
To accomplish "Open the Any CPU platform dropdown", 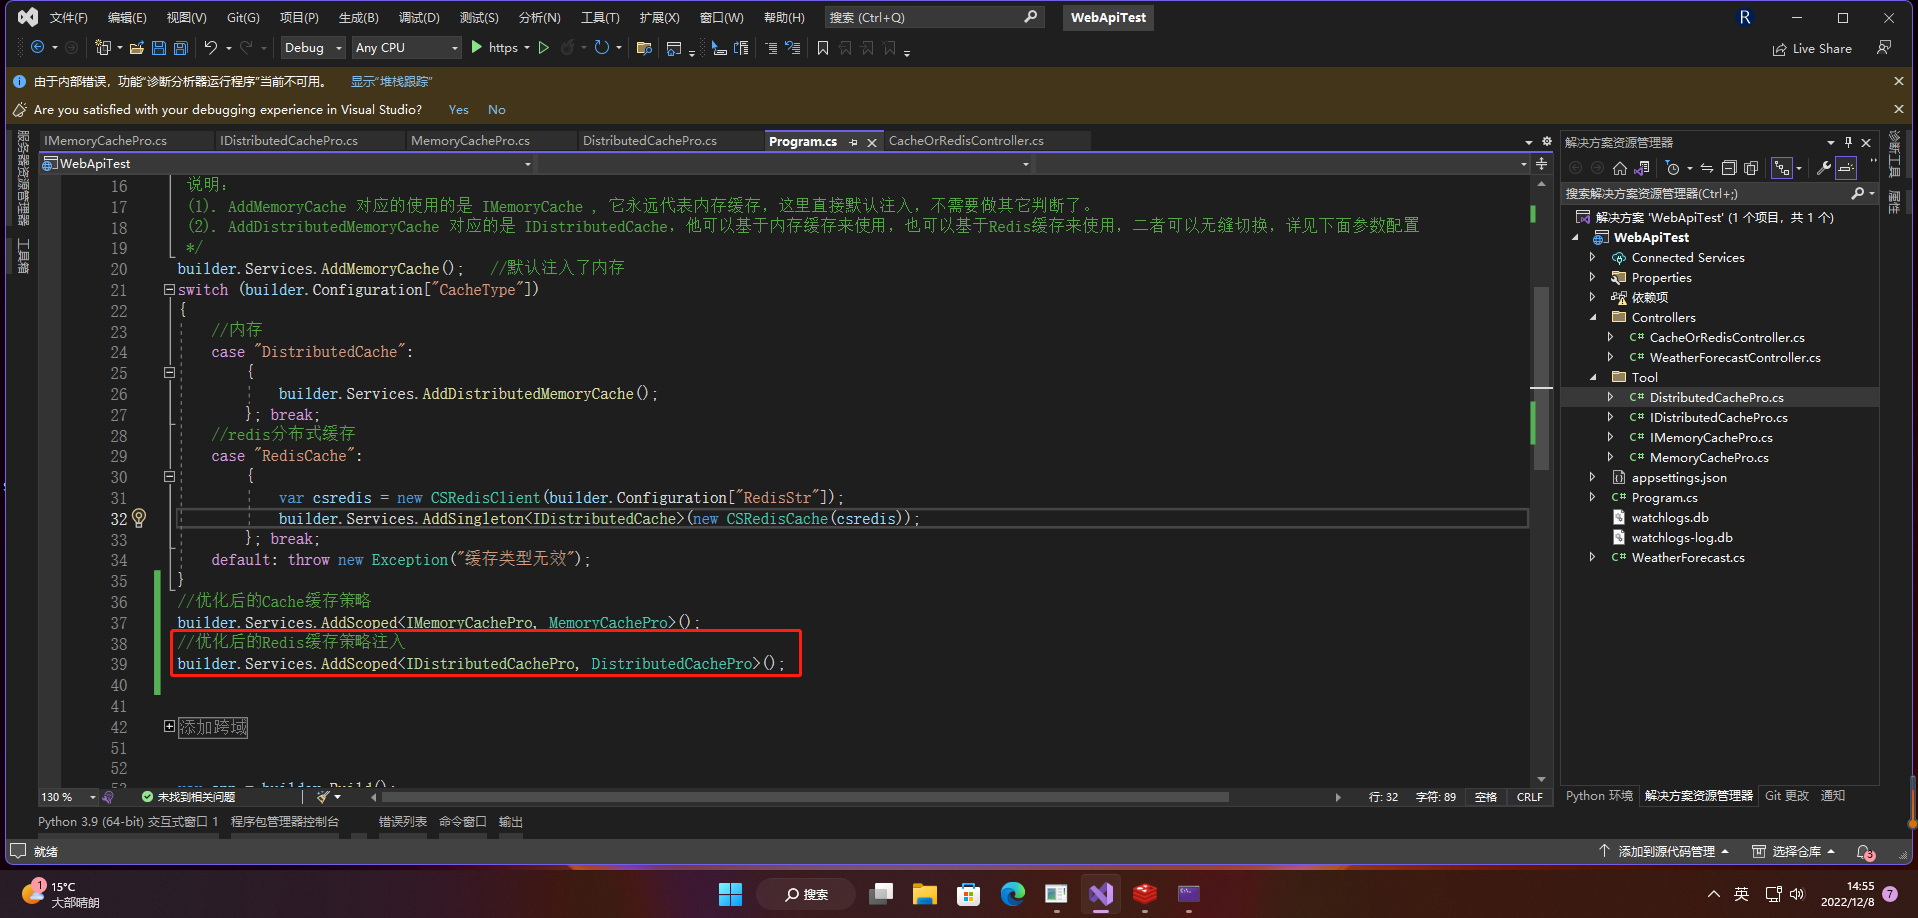I will [x=406, y=47].
